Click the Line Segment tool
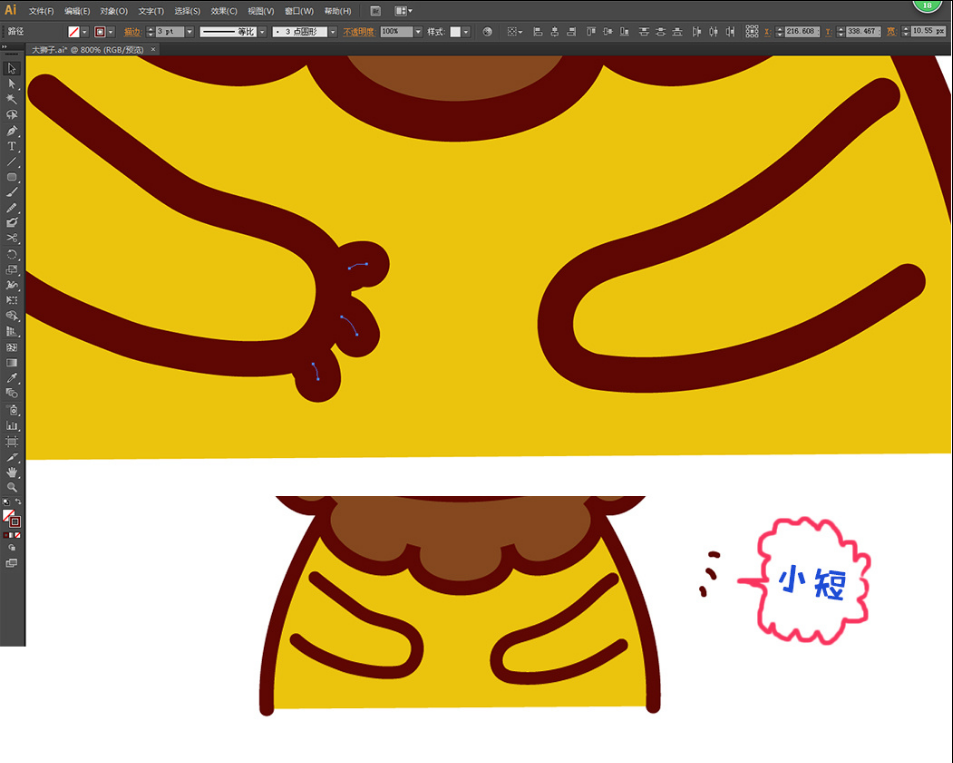953x763 pixels. [x=12, y=161]
